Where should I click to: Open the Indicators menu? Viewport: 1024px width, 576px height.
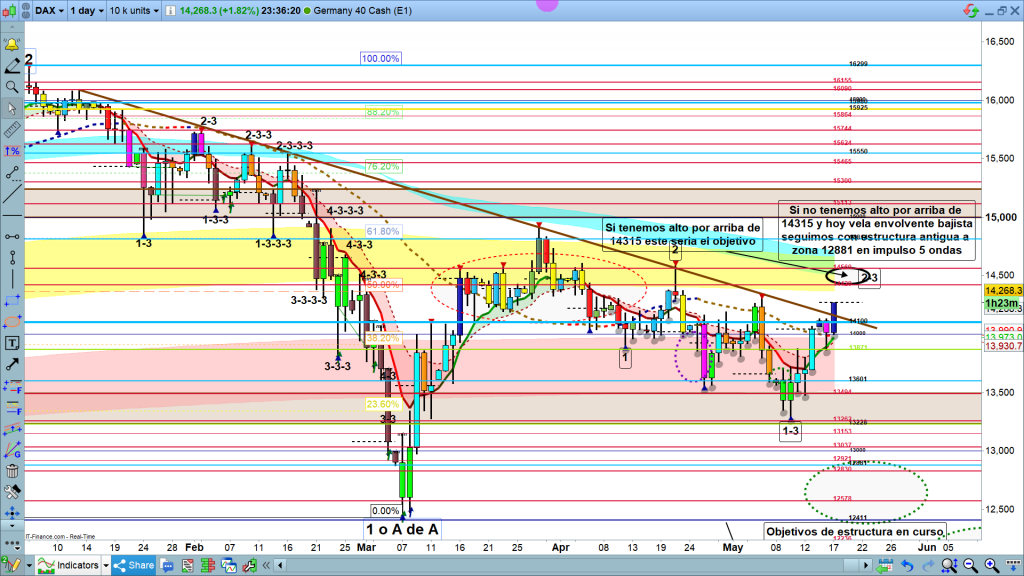pyautogui.click(x=75, y=566)
